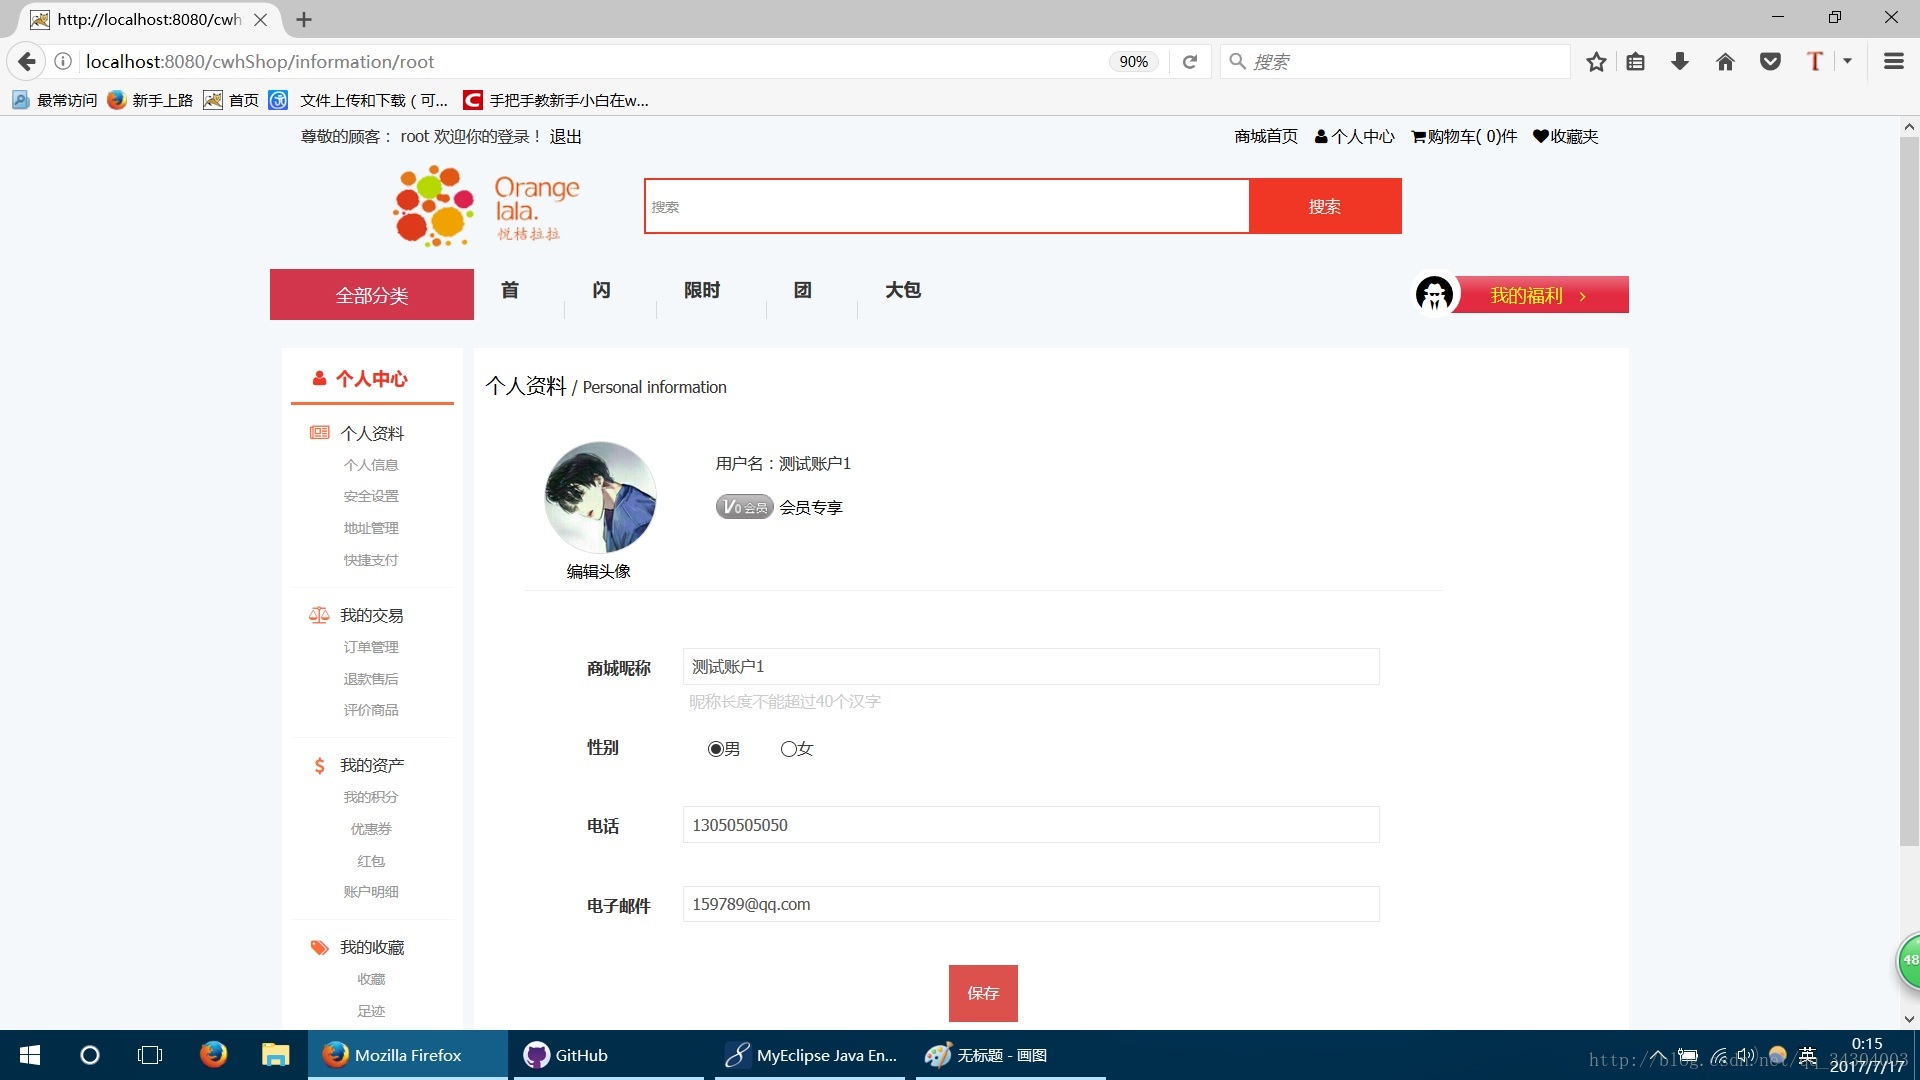Open the 手把手教新手小白 bookmark
Screen dimensions: 1920x1080
[x=556, y=100]
